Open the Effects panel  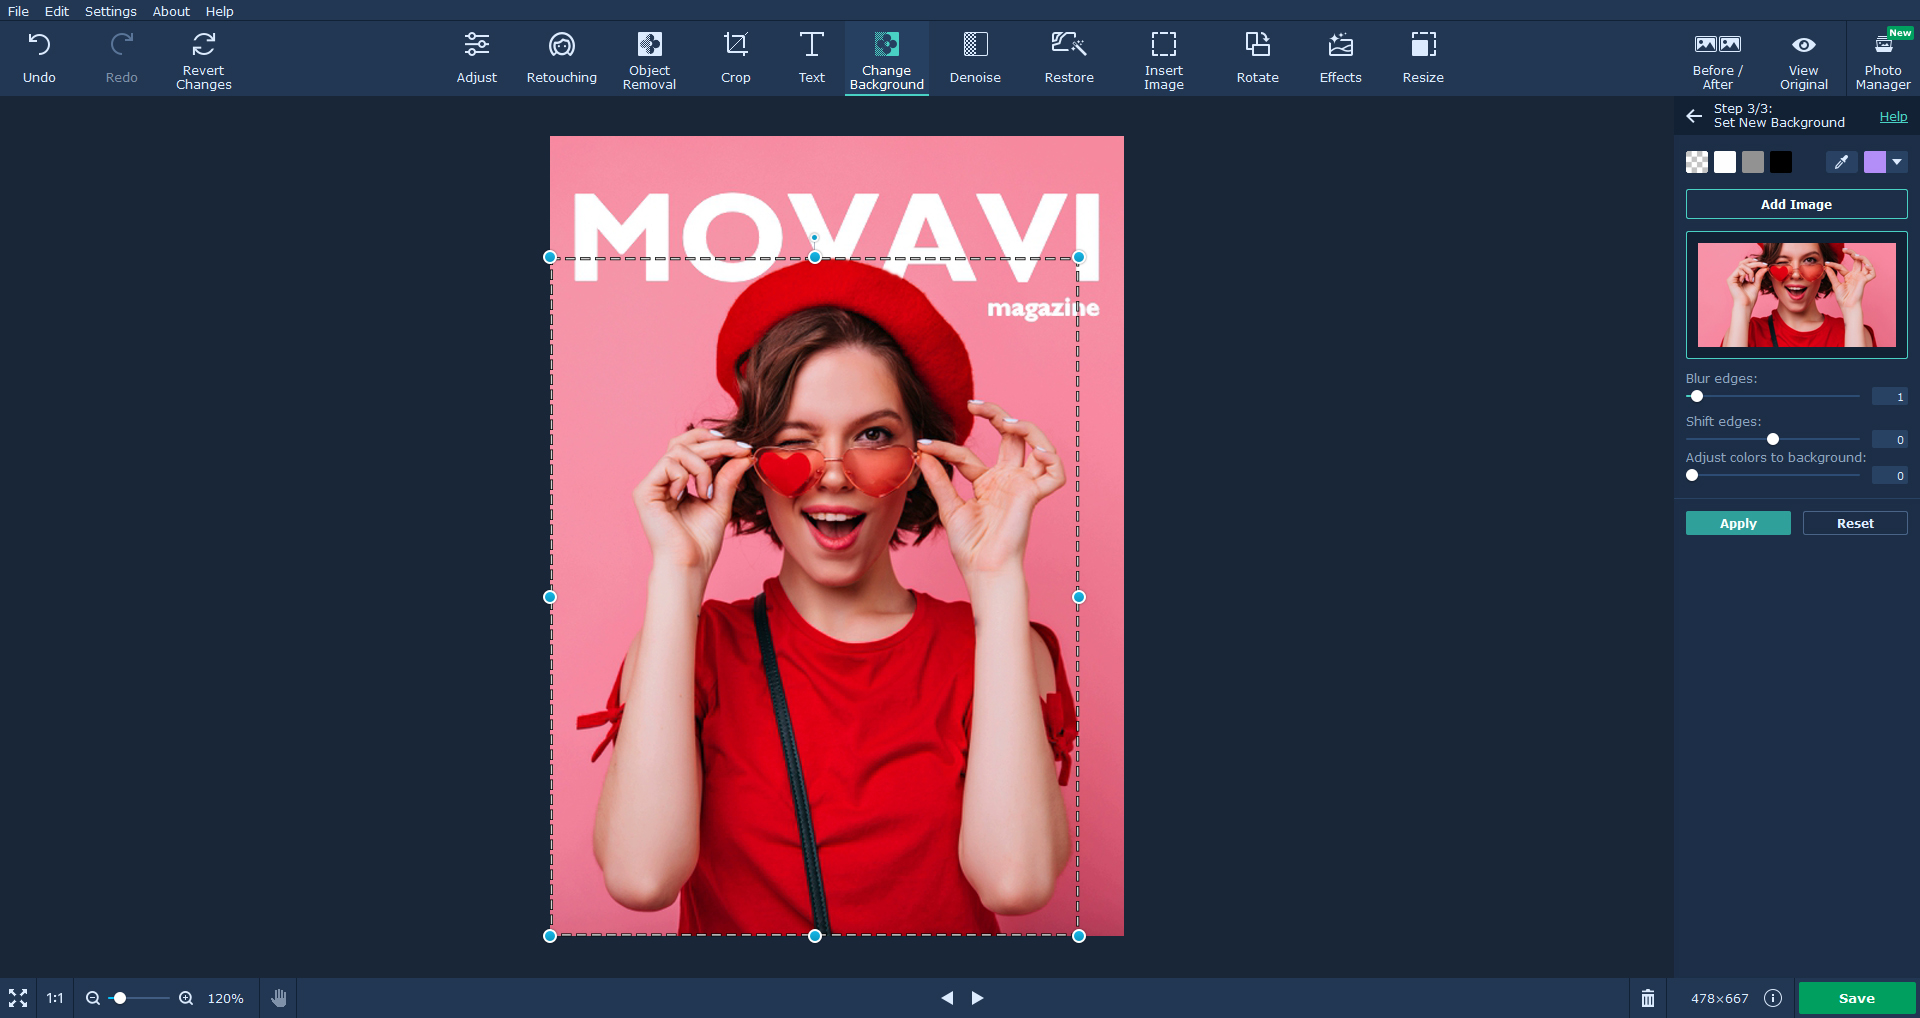pos(1340,59)
